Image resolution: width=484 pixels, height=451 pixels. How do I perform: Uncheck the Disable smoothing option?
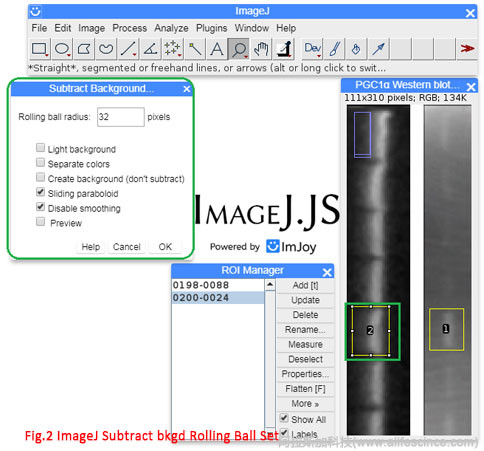point(40,207)
